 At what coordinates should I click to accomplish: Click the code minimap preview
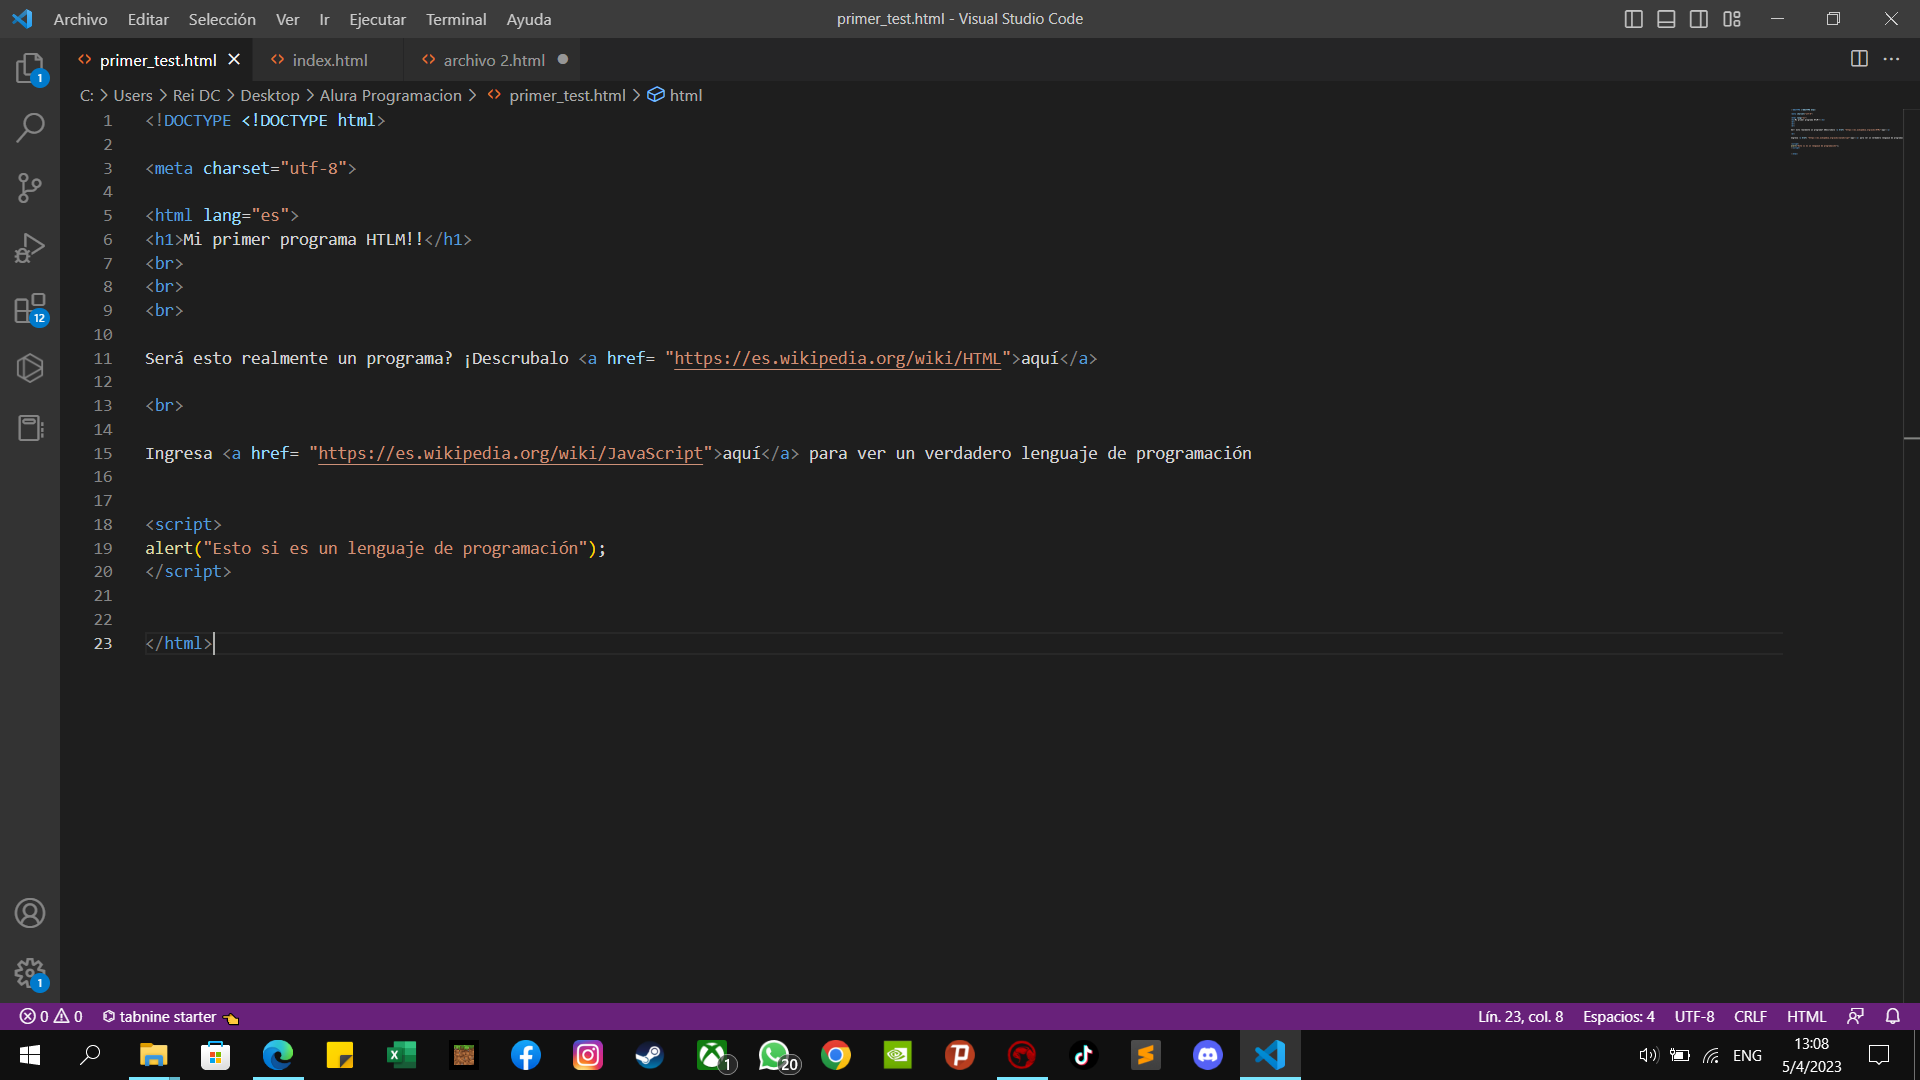[1846, 131]
